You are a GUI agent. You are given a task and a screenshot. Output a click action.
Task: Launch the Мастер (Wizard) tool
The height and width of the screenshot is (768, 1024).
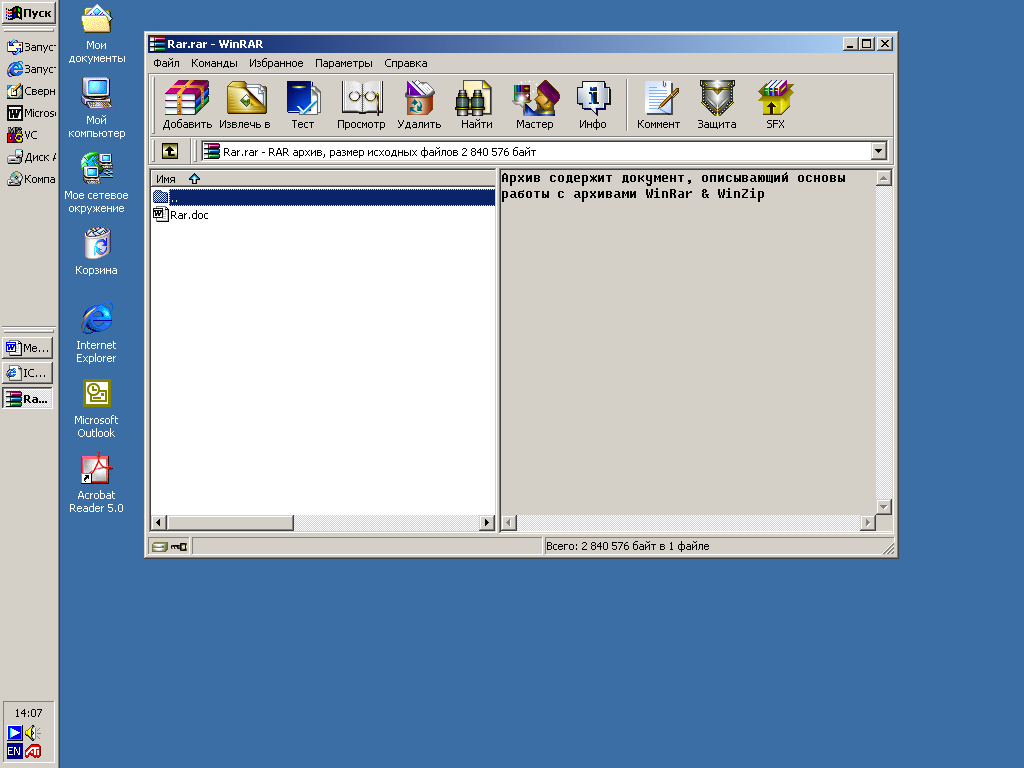point(534,104)
